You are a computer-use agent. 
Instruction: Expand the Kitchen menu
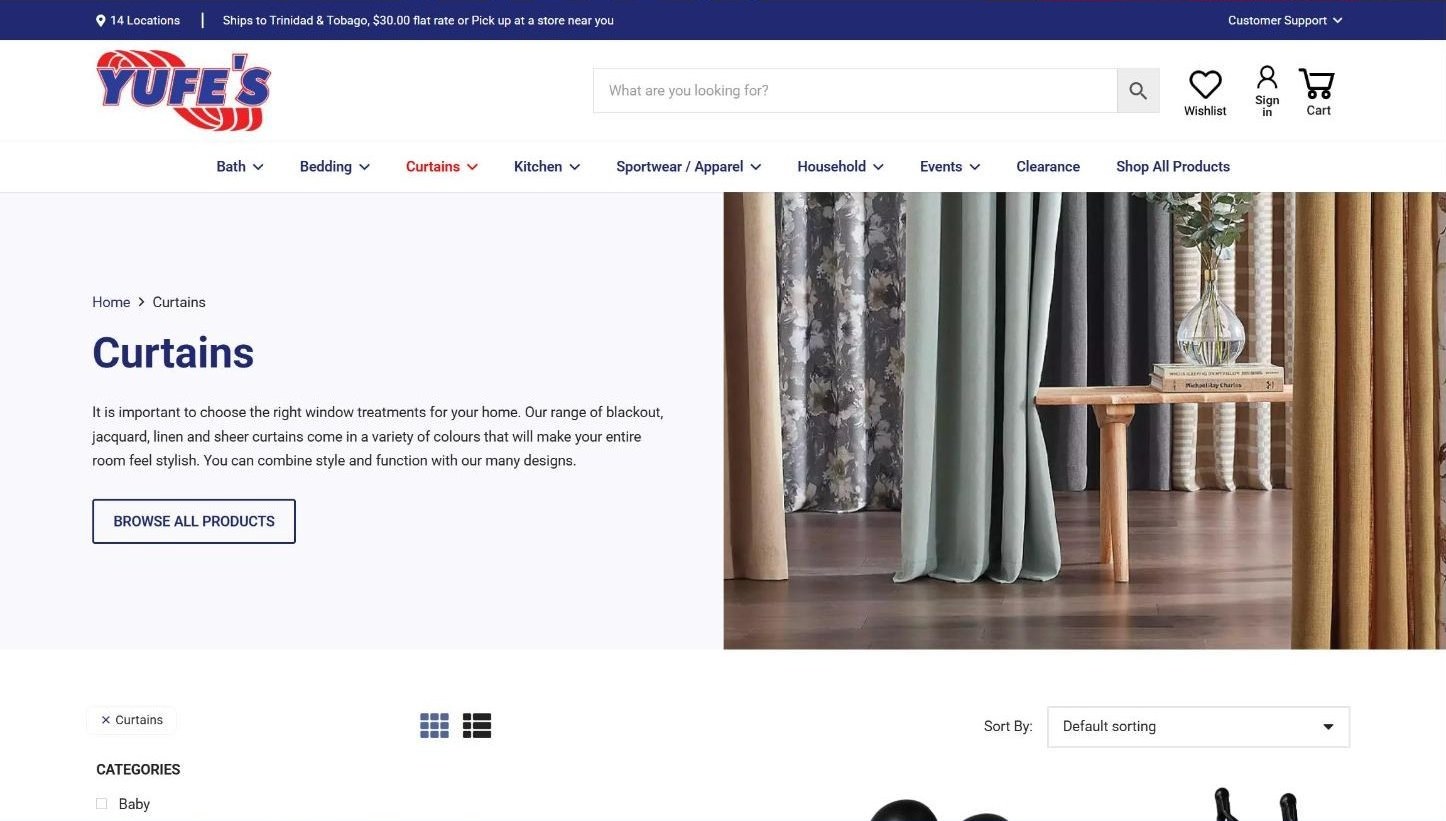pyautogui.click(x=547, y=167)
